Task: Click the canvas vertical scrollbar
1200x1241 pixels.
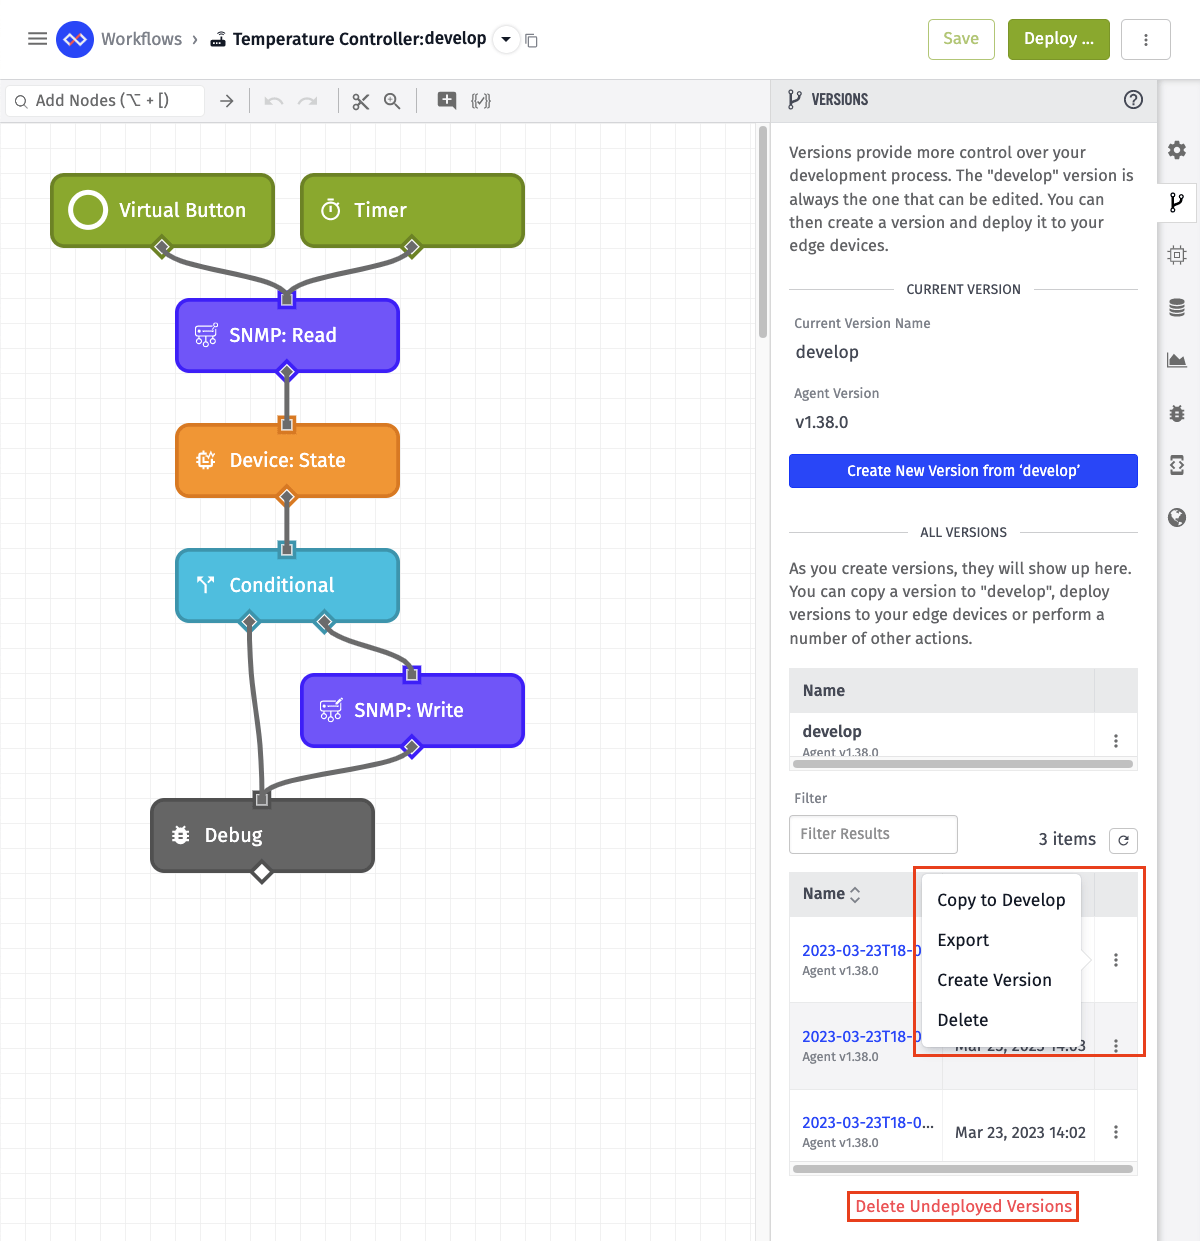Action: coord(763,233)
